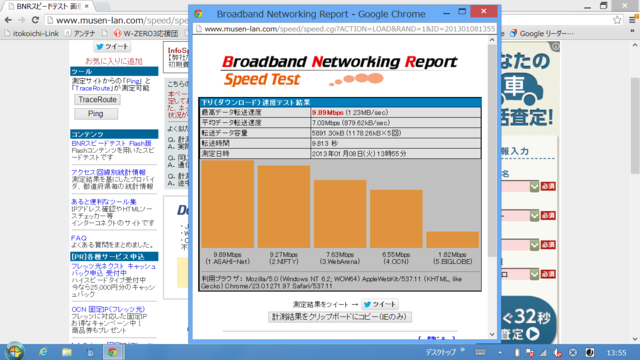
Task: Go back in the main Chrome window
Action: tap(8, 20)
